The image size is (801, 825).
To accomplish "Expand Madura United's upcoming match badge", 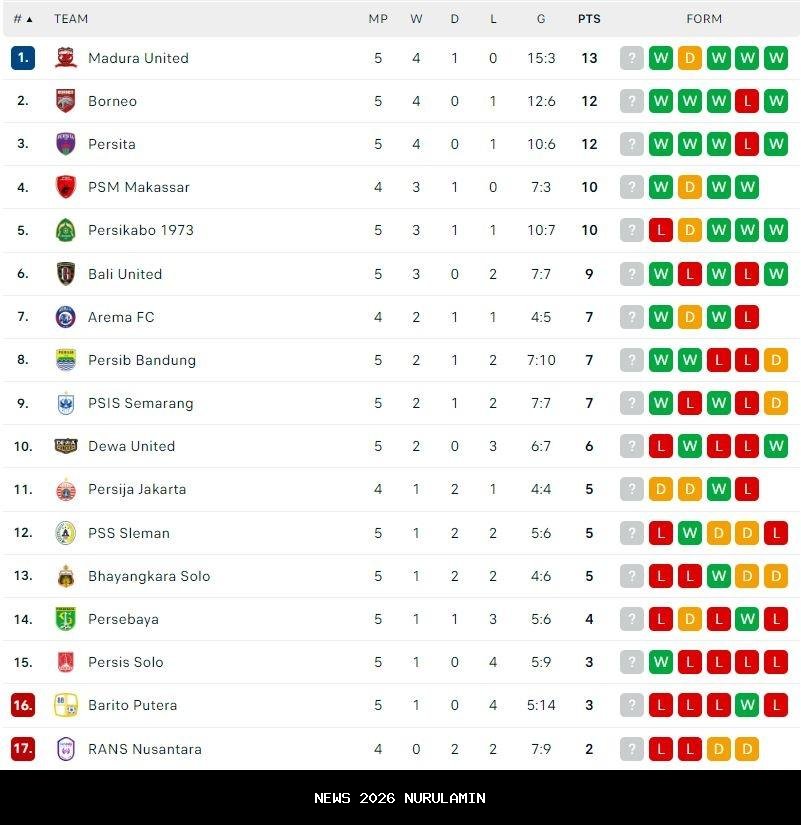I will click(631, 58).
